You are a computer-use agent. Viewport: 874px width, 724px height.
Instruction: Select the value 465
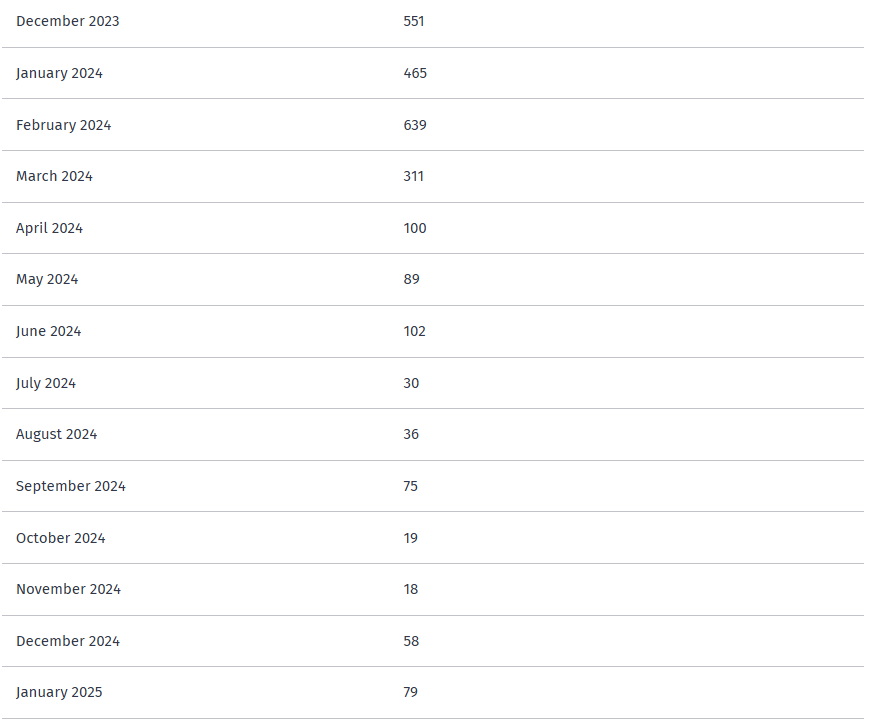(x=415, y=73)
